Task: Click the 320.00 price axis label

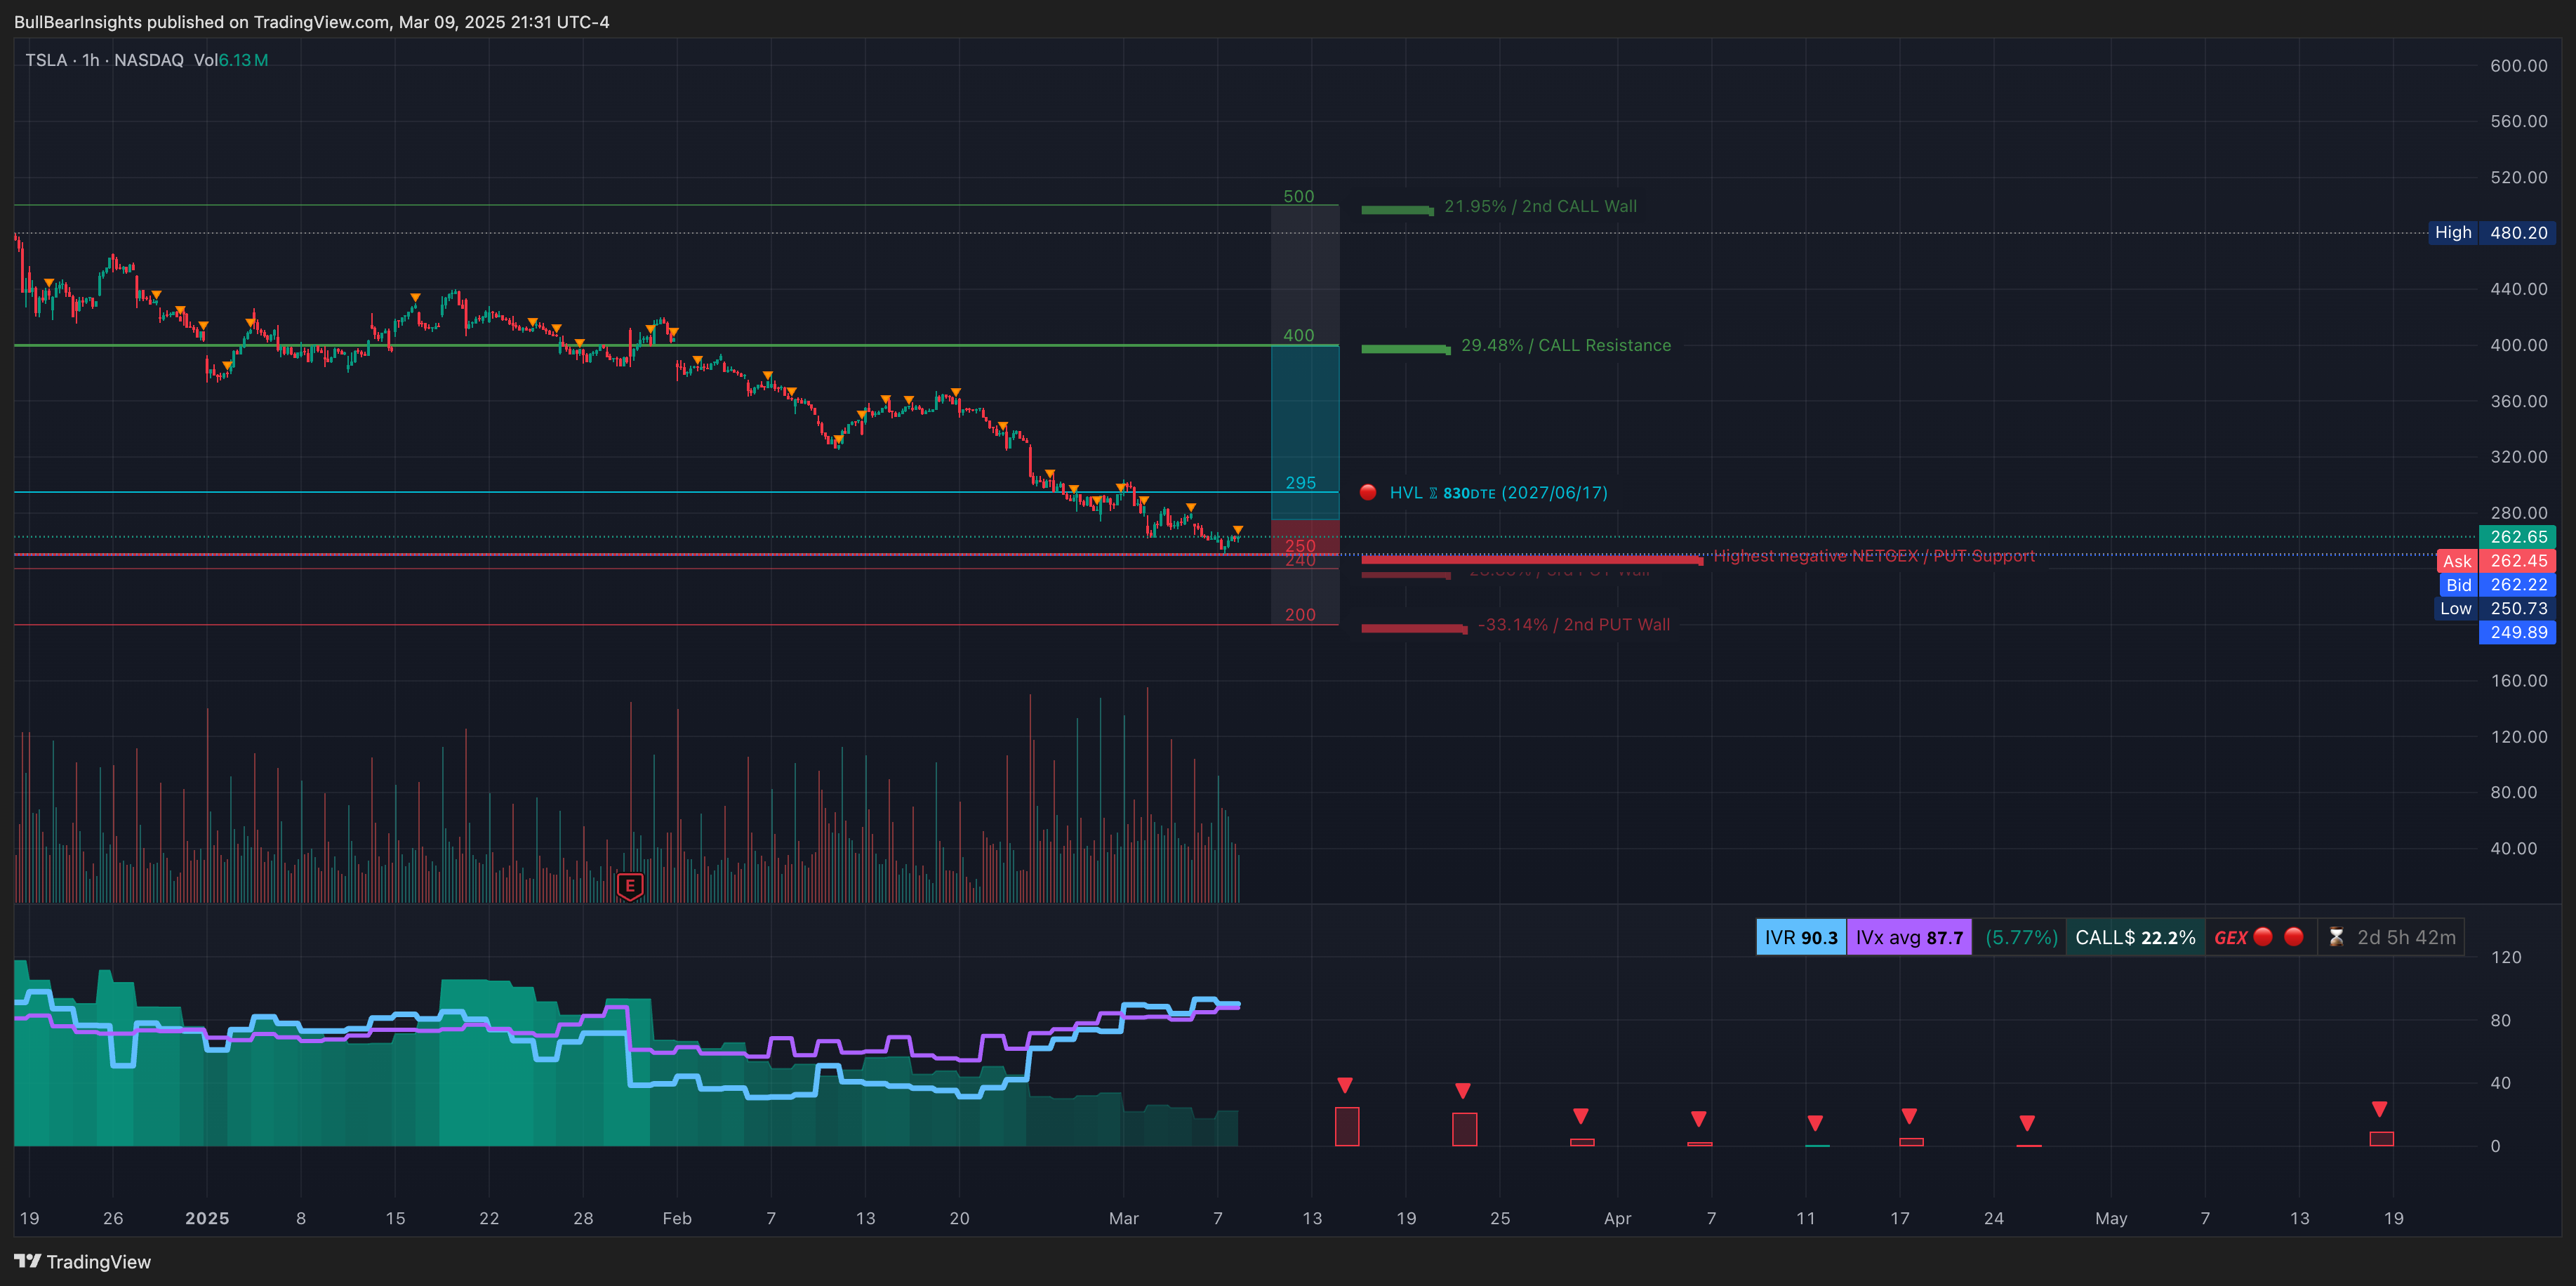Action: tap(2518, 456)
